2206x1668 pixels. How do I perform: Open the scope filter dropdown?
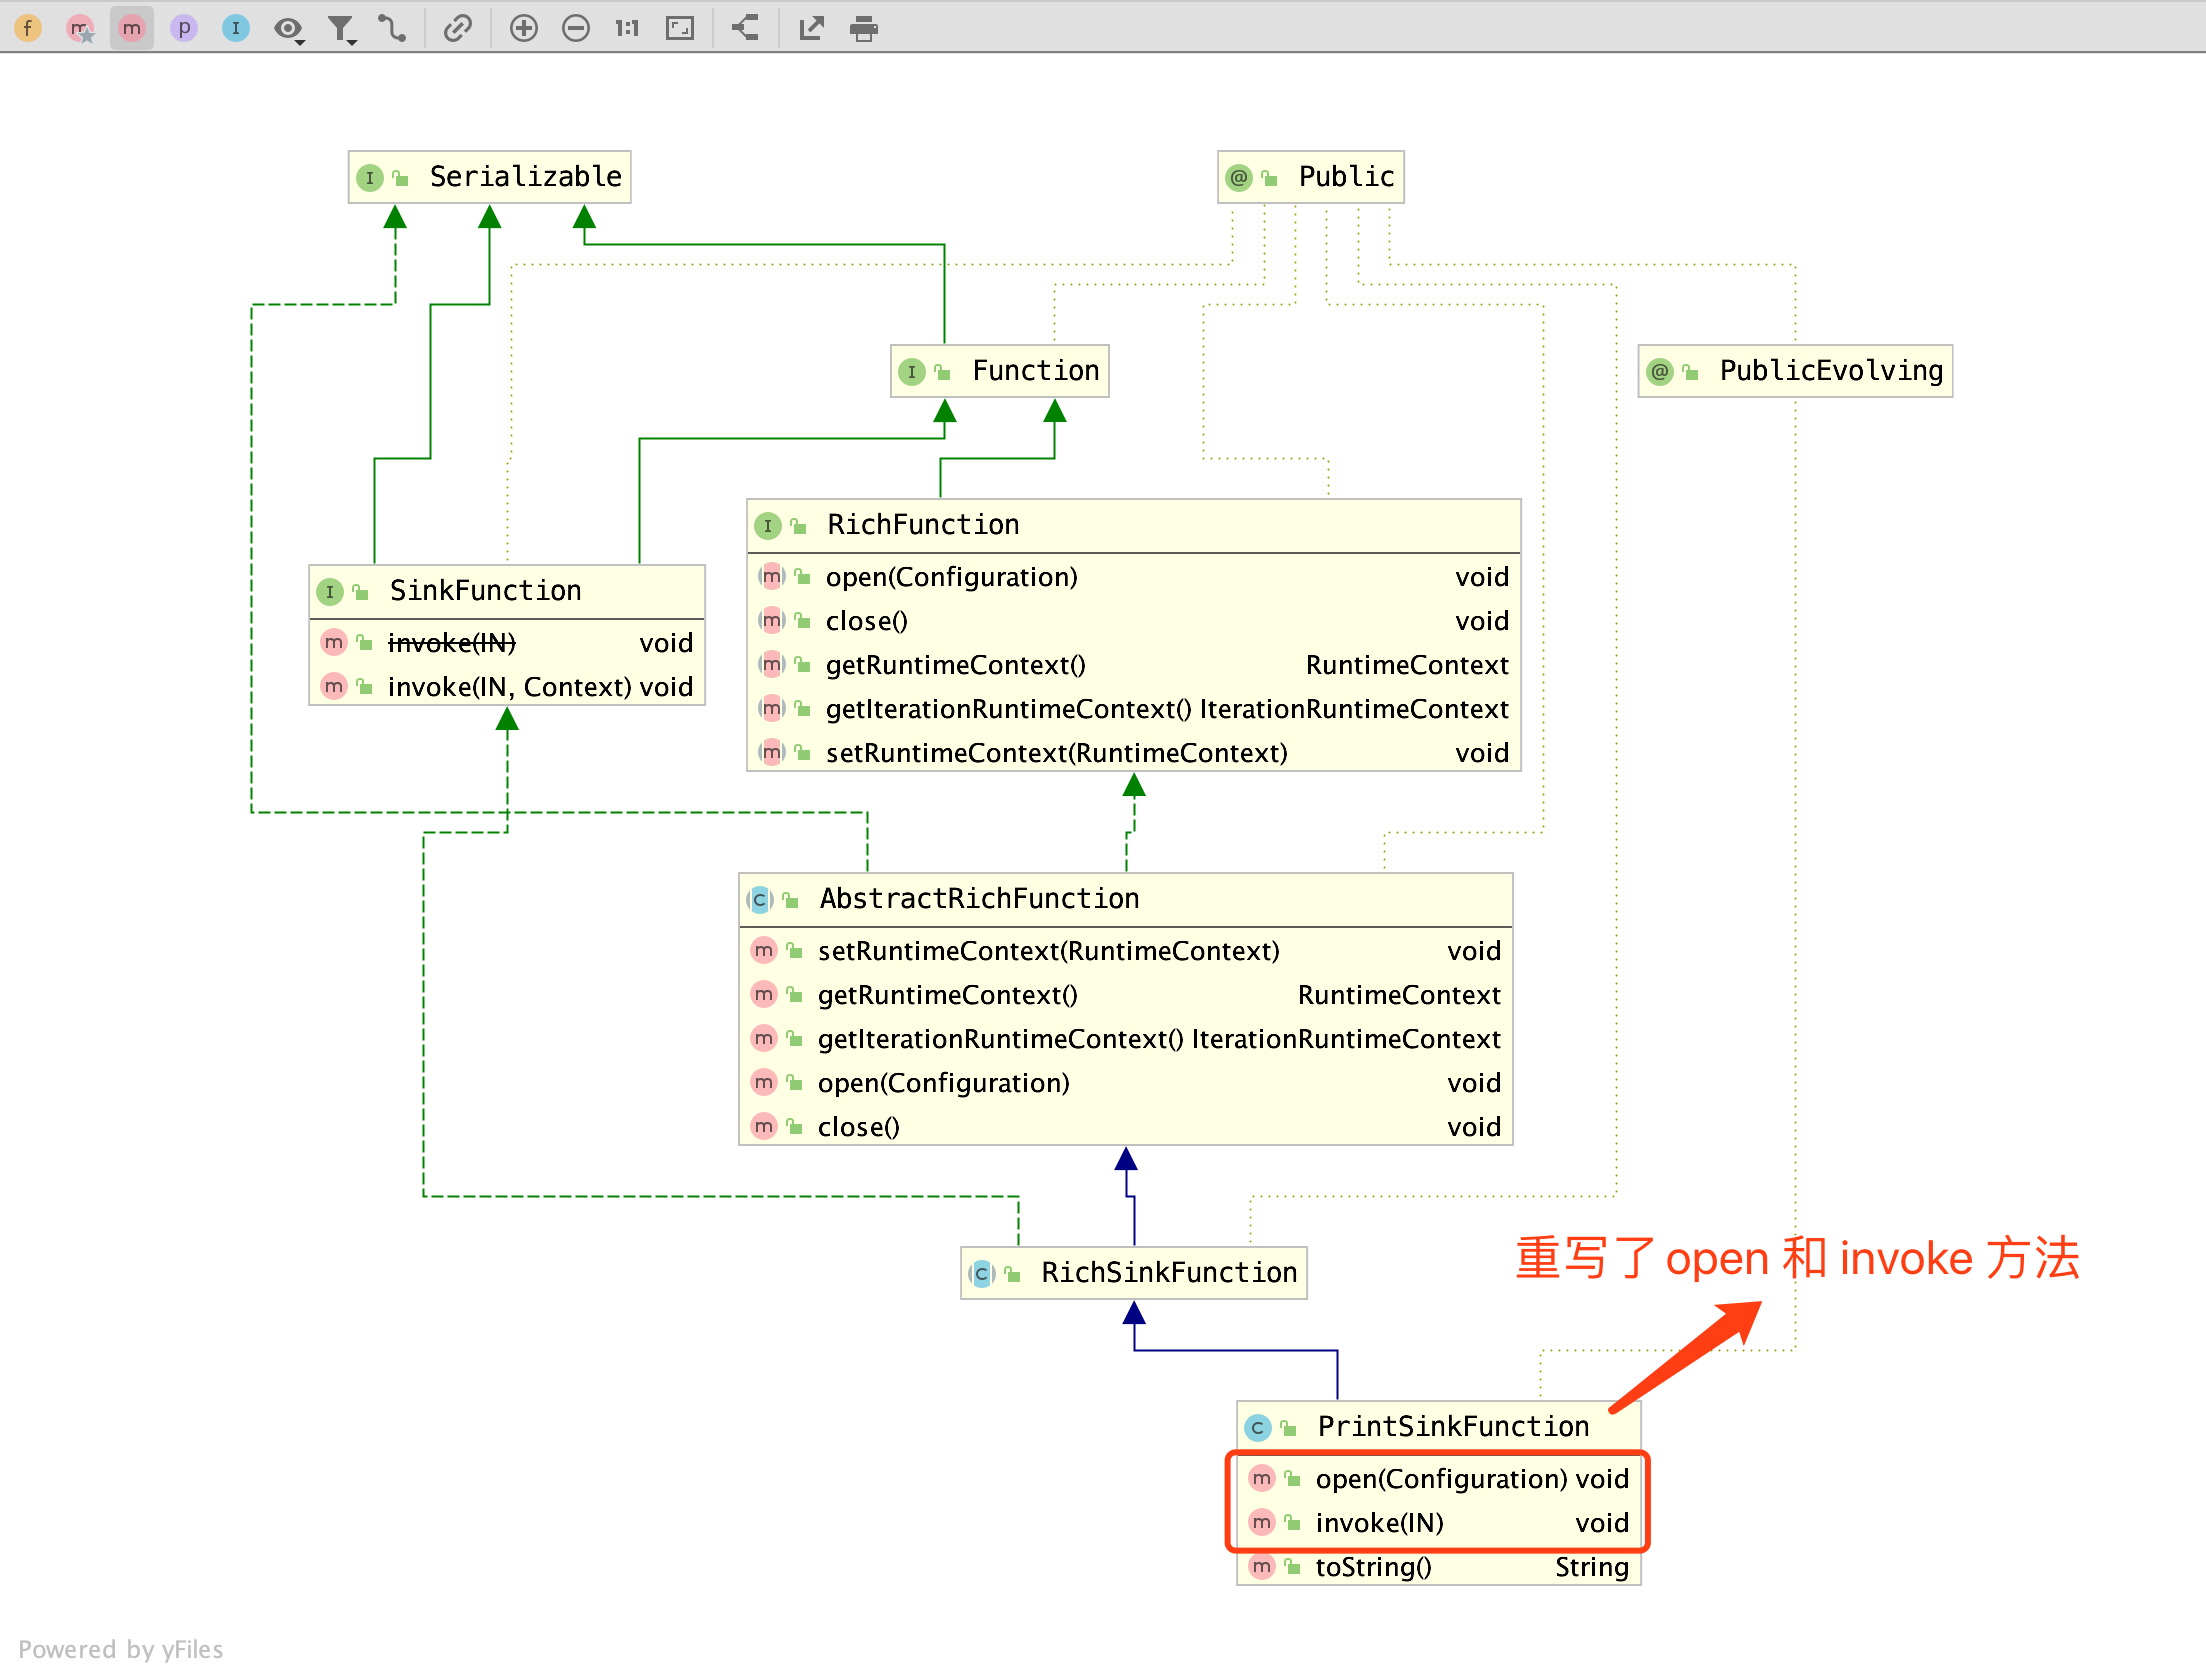[342, 29]
